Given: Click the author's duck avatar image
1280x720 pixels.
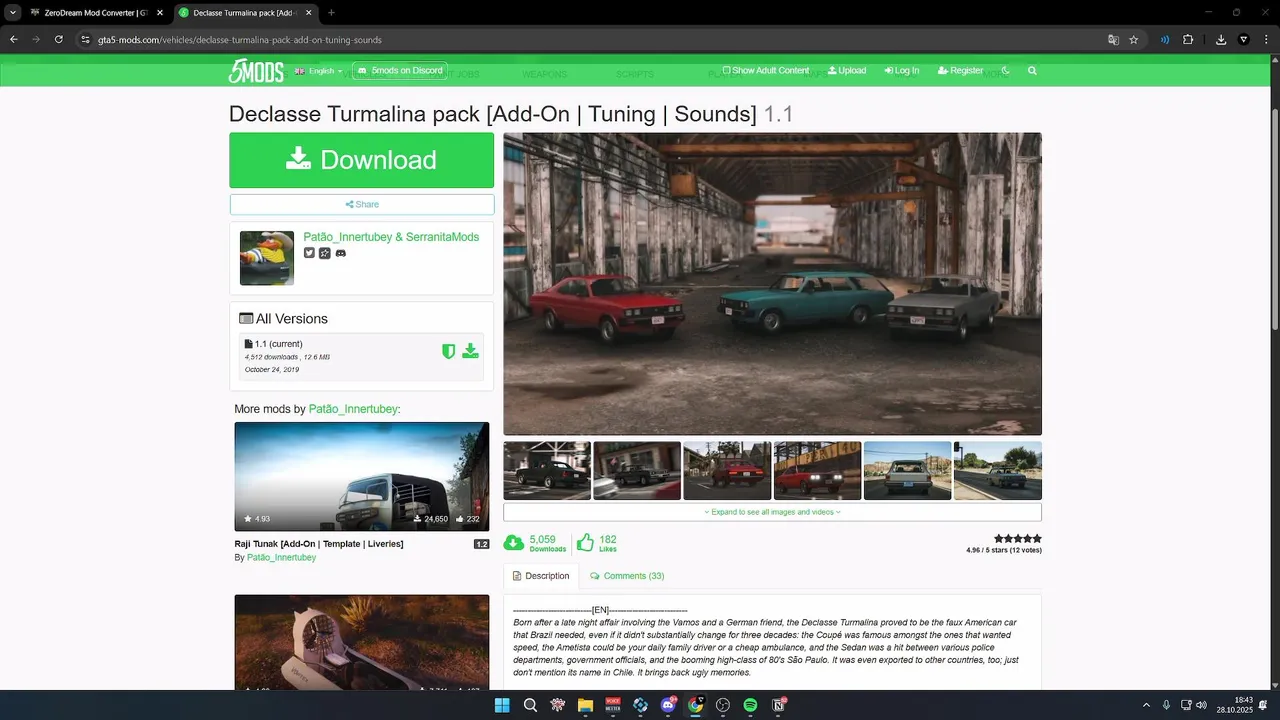Looking at the screenshot, I should coord(267,258).
